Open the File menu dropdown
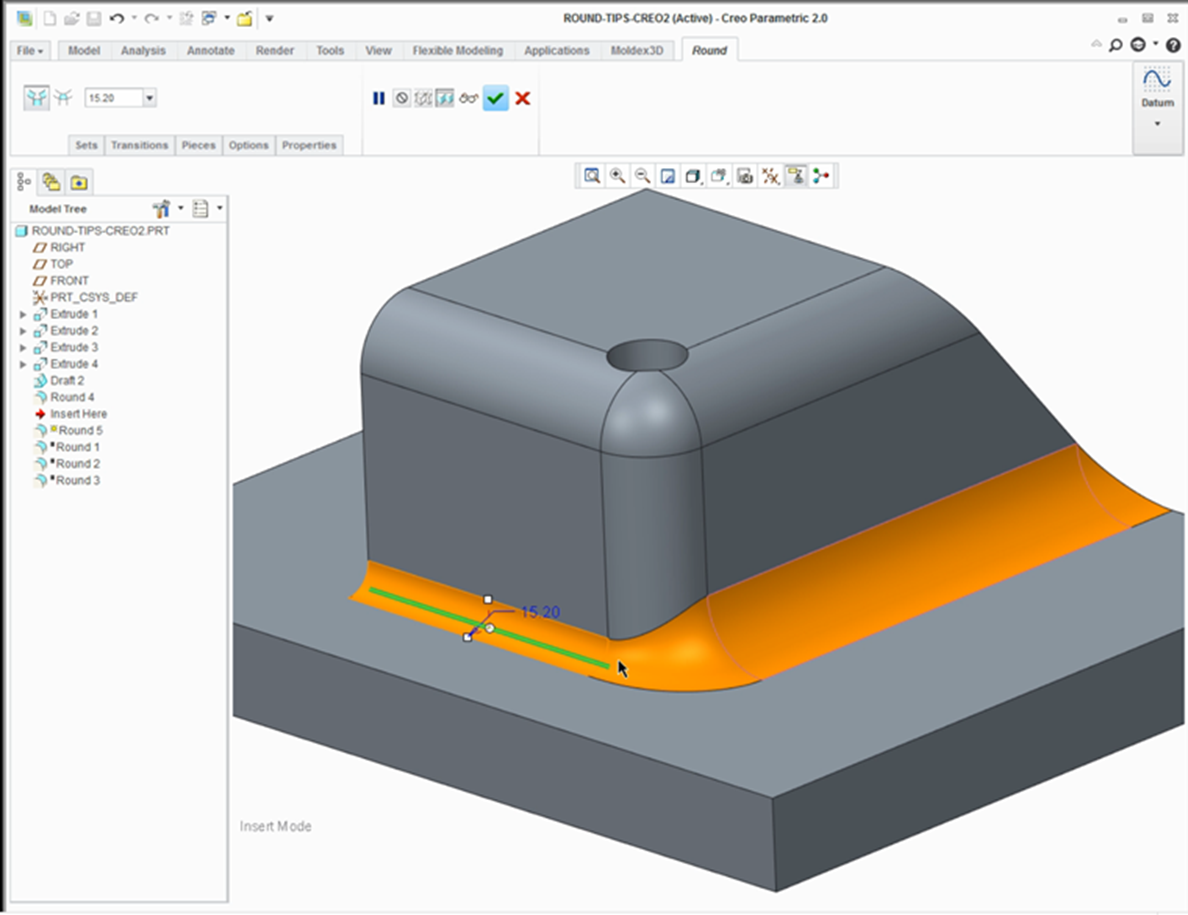Viewport: 1188px width, 915px height. pos(30,51)
